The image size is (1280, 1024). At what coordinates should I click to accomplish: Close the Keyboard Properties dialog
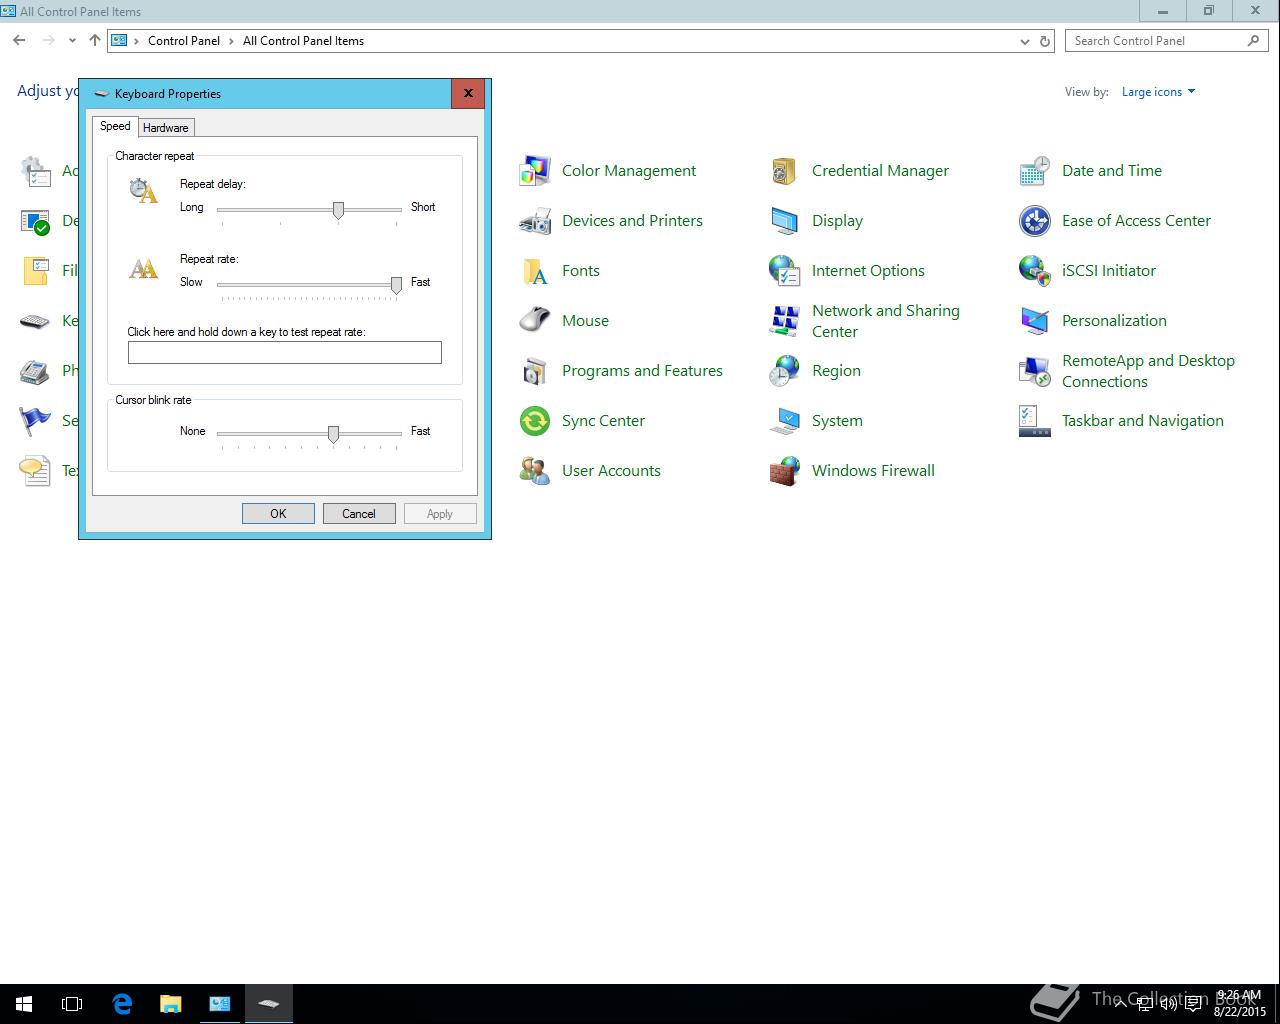point(468,94)
